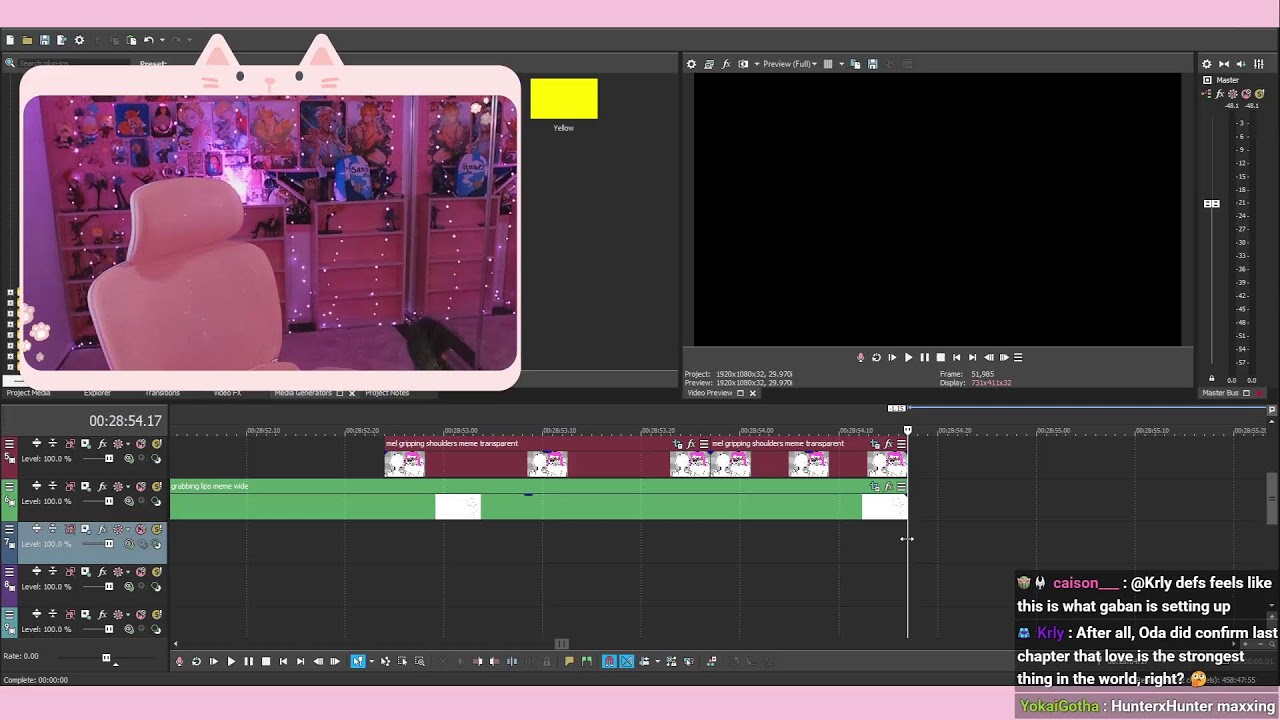1280x720 pixels.
Task: Switch to the Media Generators tab
Action: pyautogui.click(x=303, y=393)
